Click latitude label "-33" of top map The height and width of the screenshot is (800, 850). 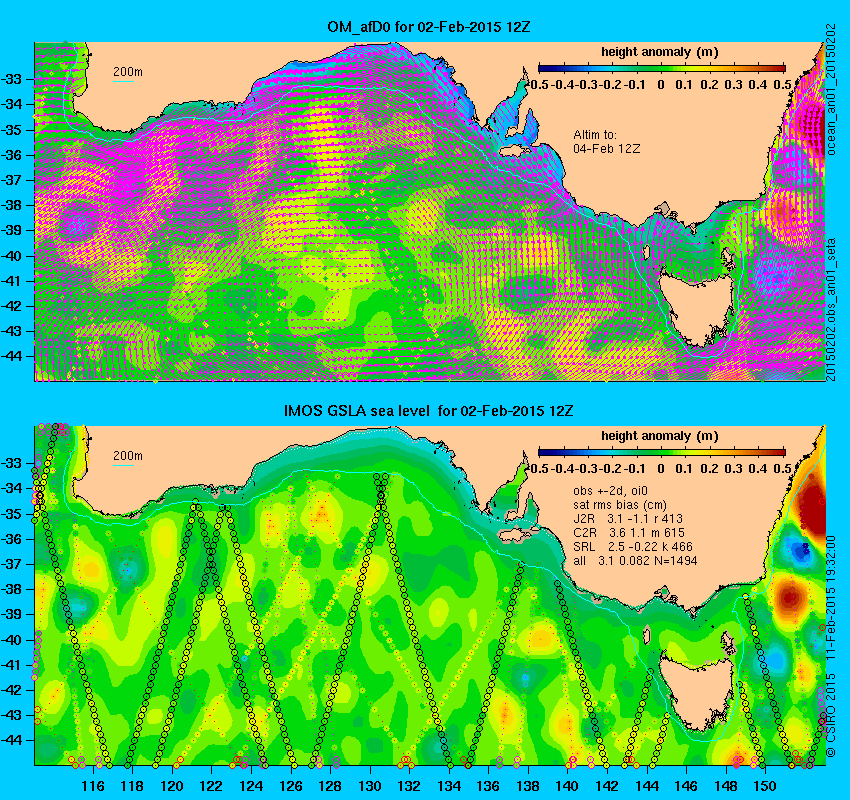coord(11,80)
